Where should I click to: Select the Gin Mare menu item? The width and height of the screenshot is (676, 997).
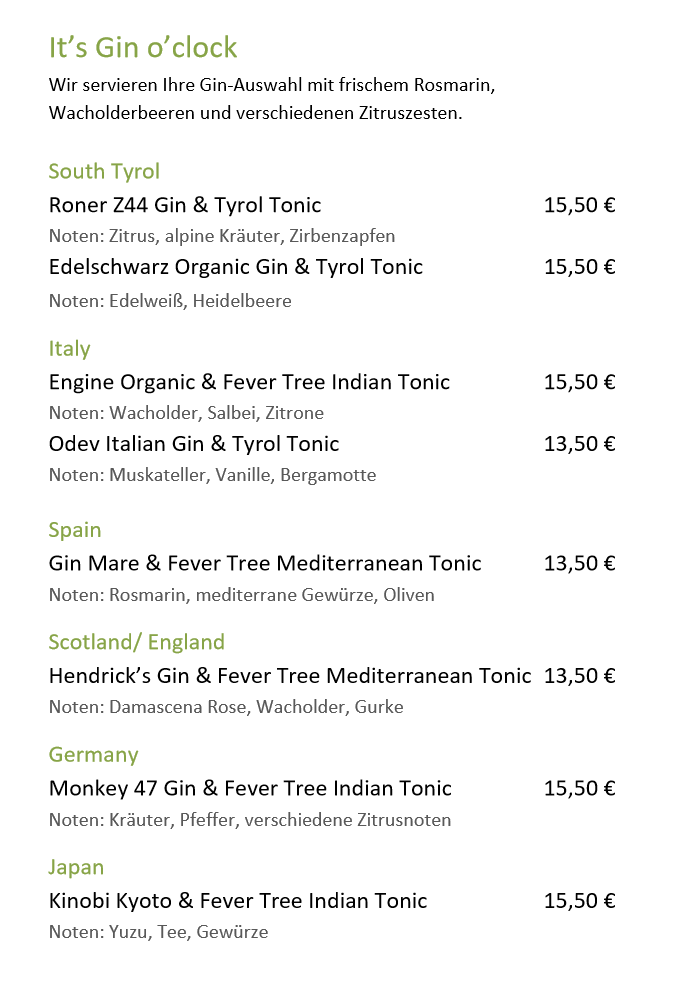[265, 563]
